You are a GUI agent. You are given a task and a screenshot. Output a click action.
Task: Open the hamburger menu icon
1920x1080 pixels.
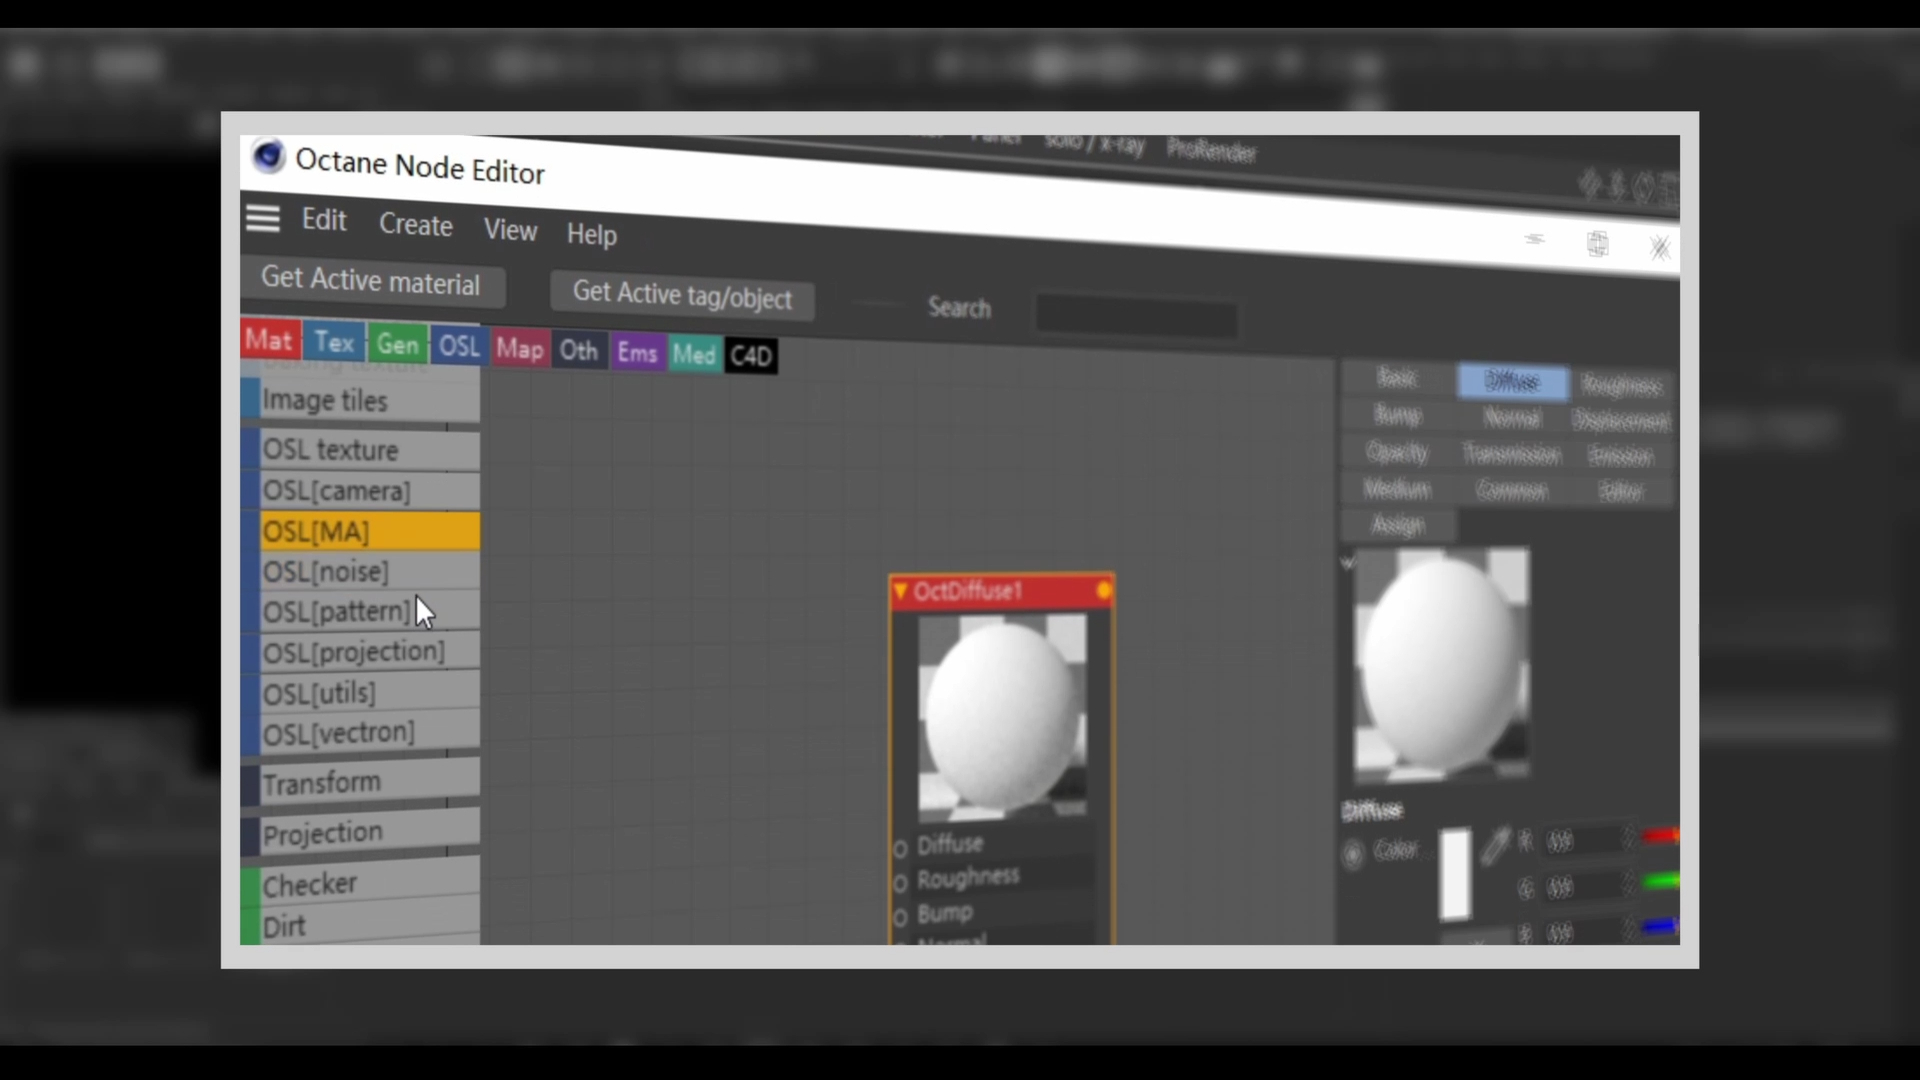[x=263, y=218]
